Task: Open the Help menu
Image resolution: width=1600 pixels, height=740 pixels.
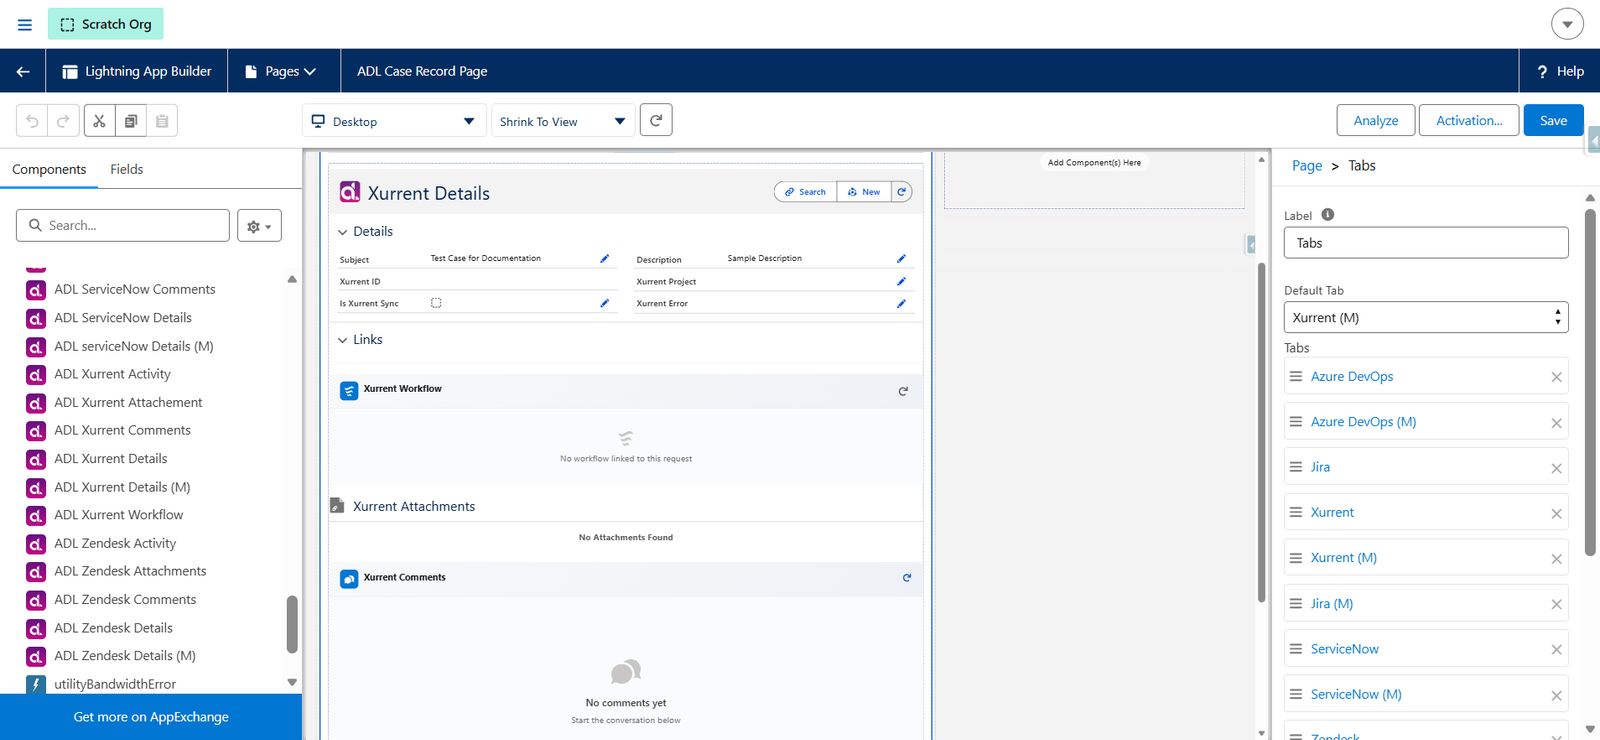Action: tap(1560, 71)
